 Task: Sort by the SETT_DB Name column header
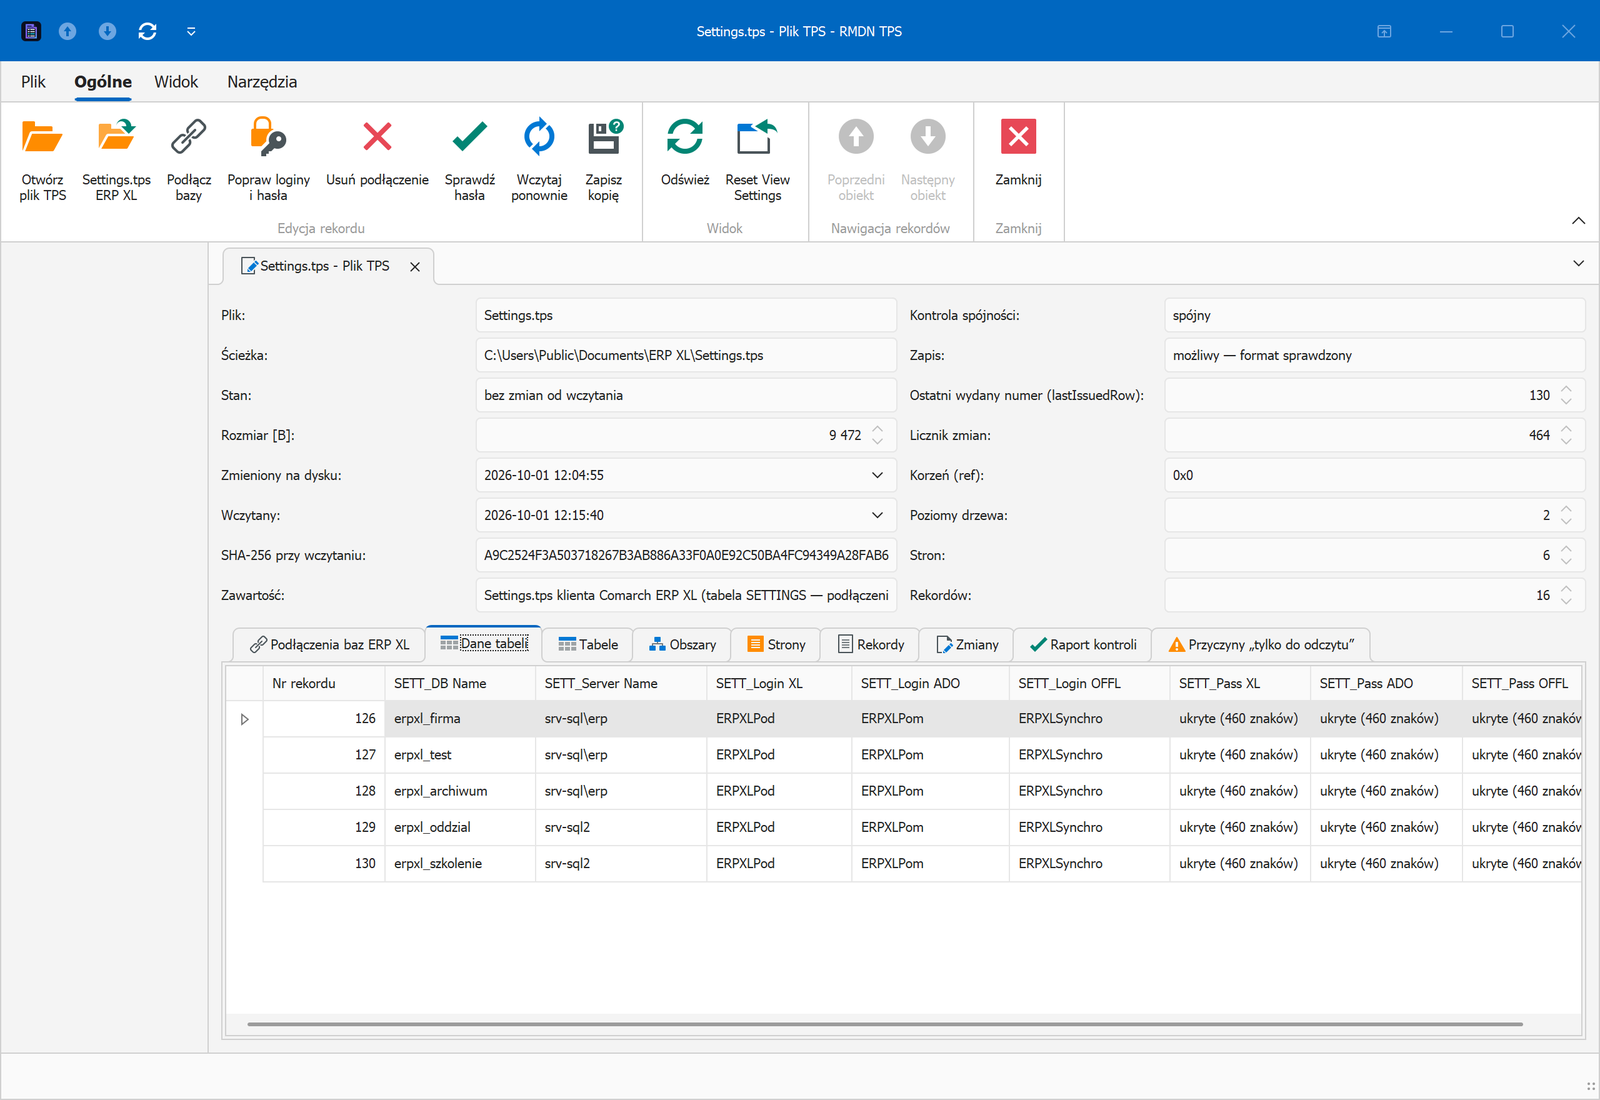pyautogui.click(x=460, y=684)
